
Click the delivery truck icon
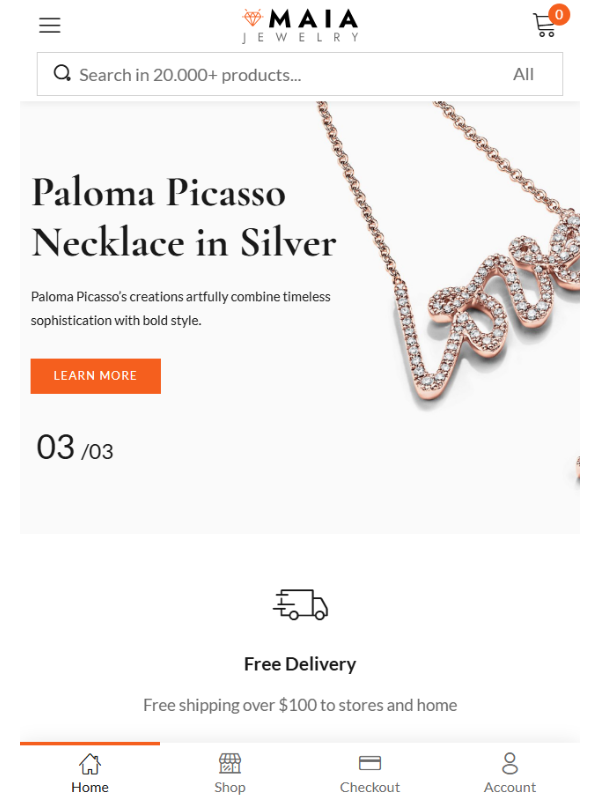[300, 605]
